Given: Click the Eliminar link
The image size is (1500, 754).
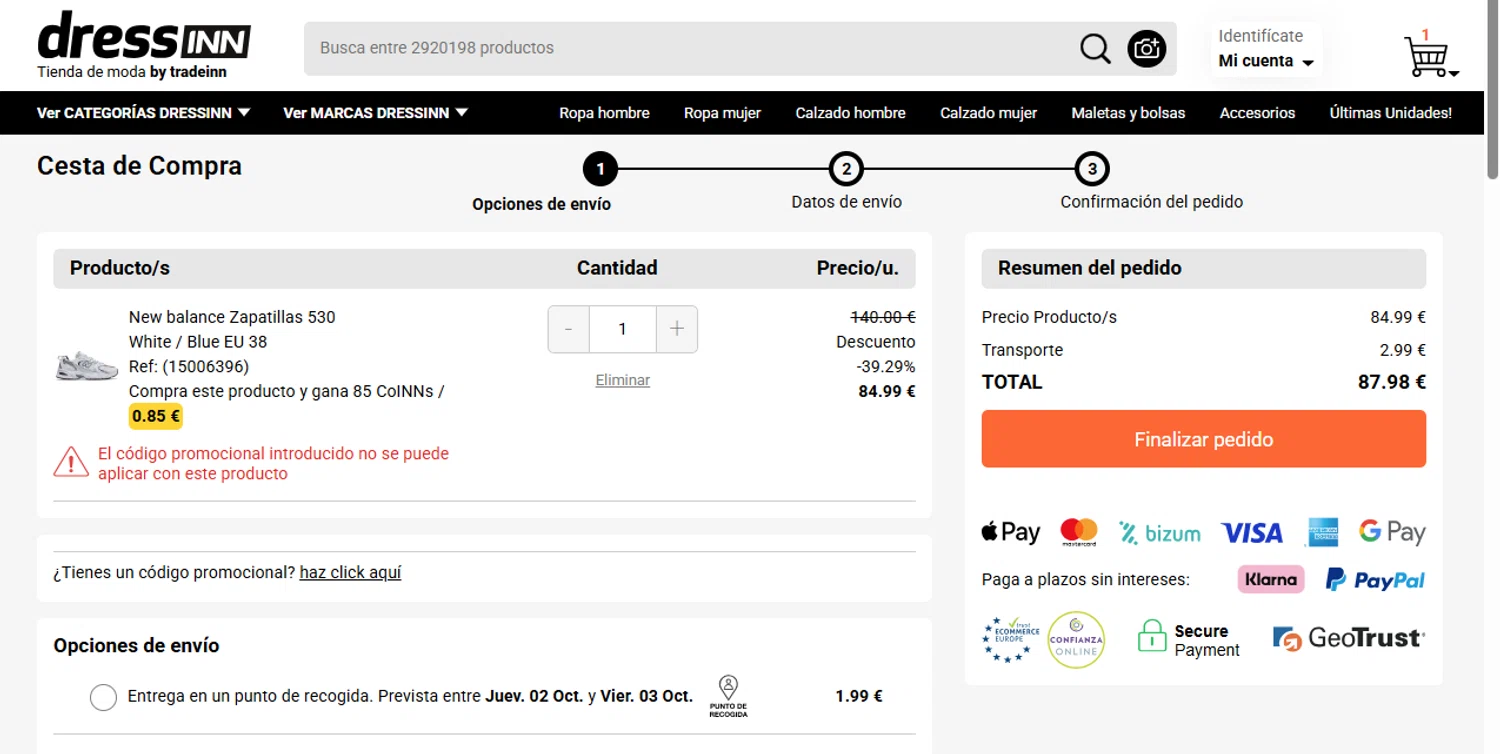Looking at the screenshot, I should [623, 380].
